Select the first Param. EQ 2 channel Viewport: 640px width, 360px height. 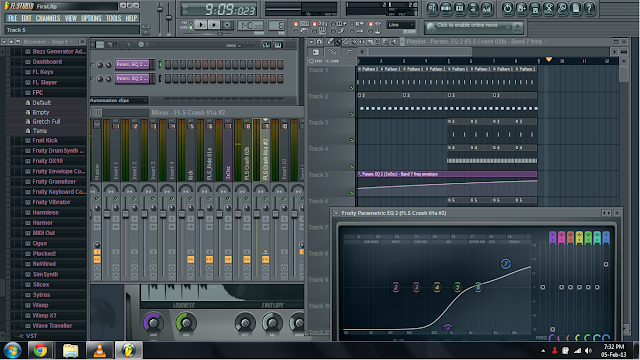pos(133,64)
